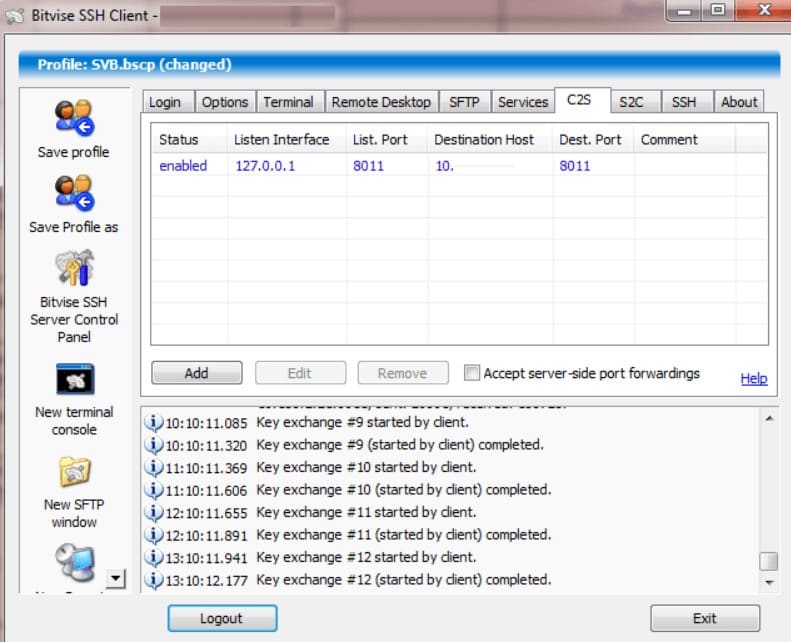Minimize the Bitvise SSH Client window
This screenshot has width=791, height=642.
pos(685,10)
